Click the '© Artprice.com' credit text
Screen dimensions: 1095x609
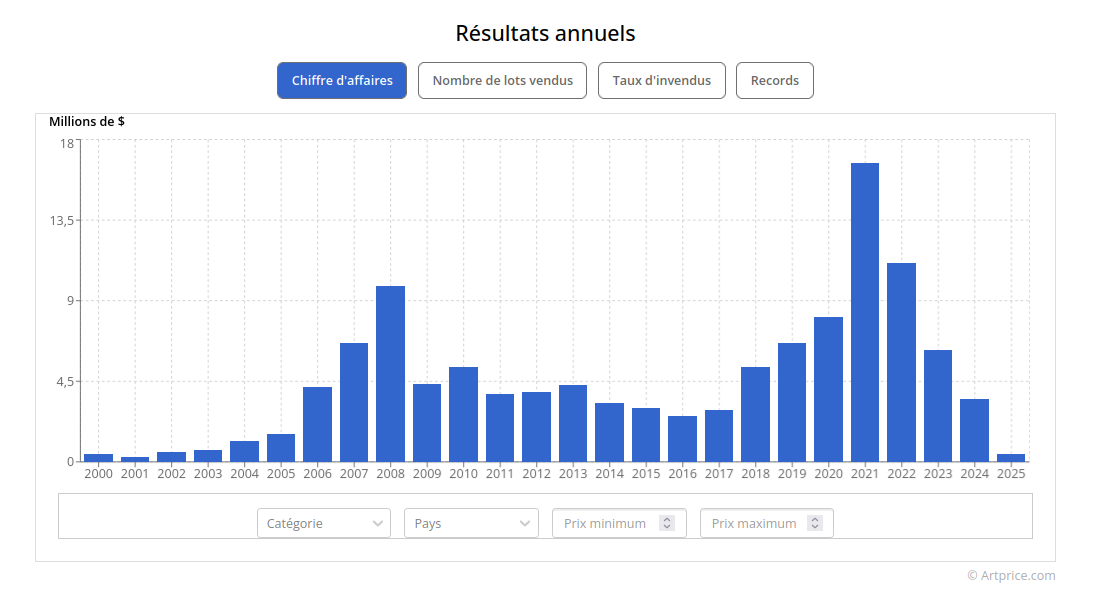[x=1011, y=575]
